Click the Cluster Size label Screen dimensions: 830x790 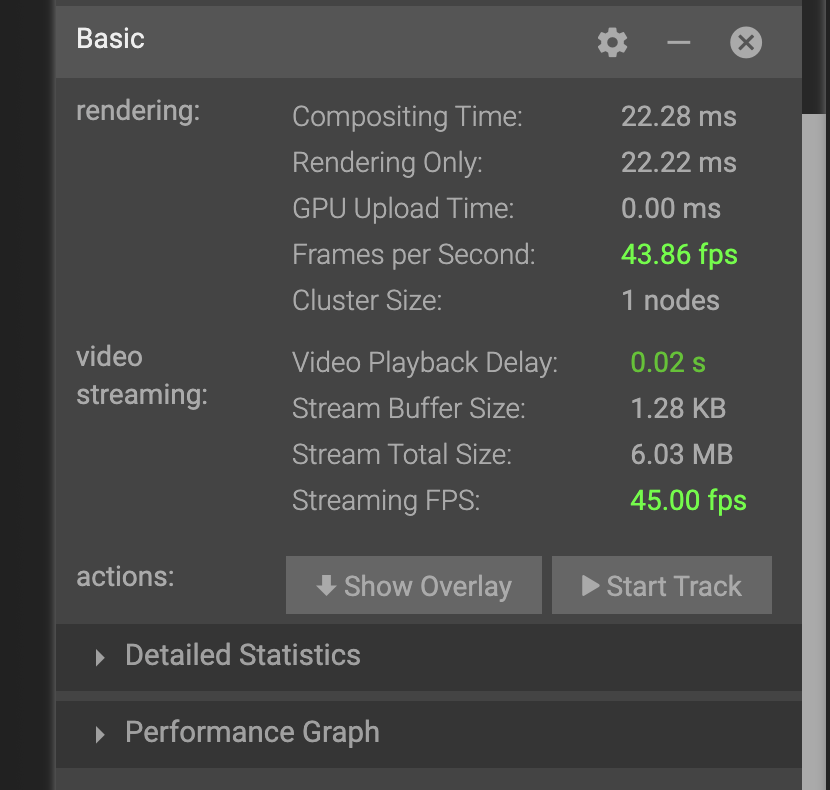366,300
